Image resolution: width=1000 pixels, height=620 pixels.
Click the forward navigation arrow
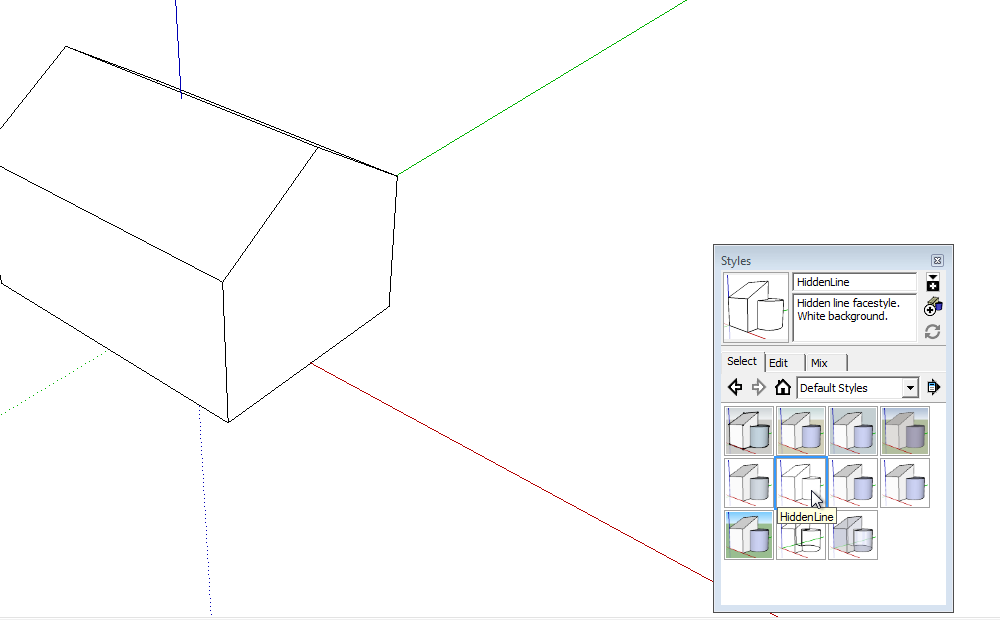tap(759, 388)
